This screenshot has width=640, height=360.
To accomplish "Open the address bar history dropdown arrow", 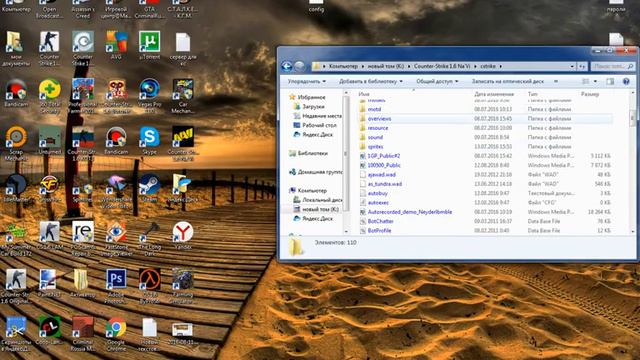I will 572,66.
